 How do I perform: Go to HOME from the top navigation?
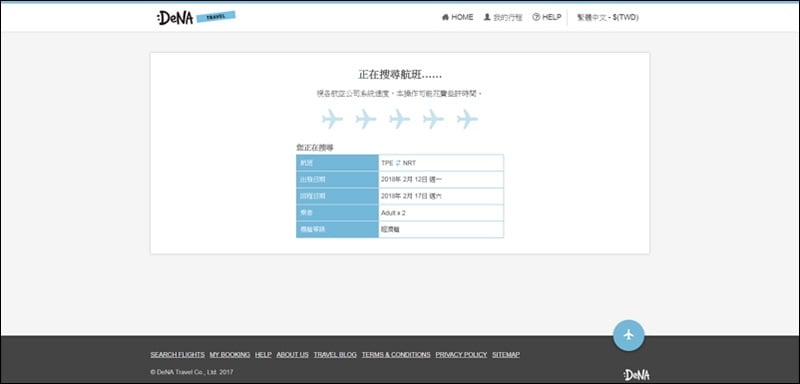[x=458, y=17]
